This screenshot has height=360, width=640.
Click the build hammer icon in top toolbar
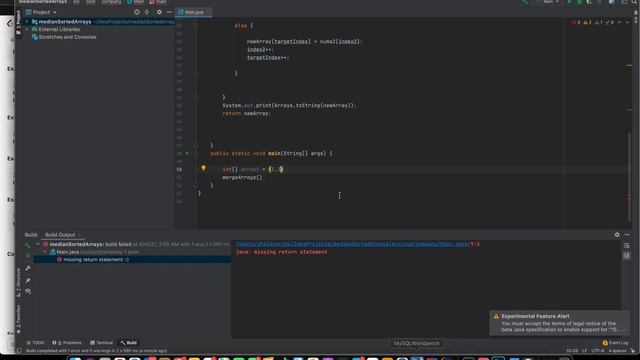coord(525,2)
